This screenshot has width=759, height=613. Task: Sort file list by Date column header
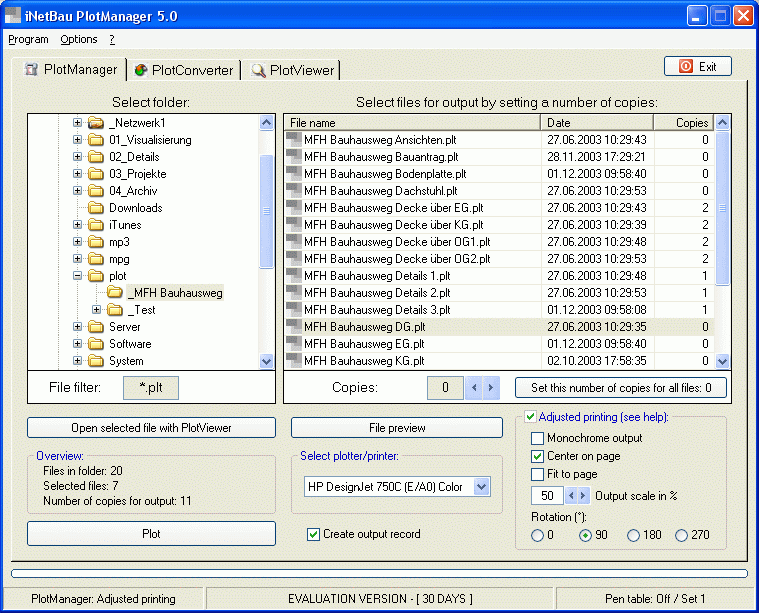point(597,123)
